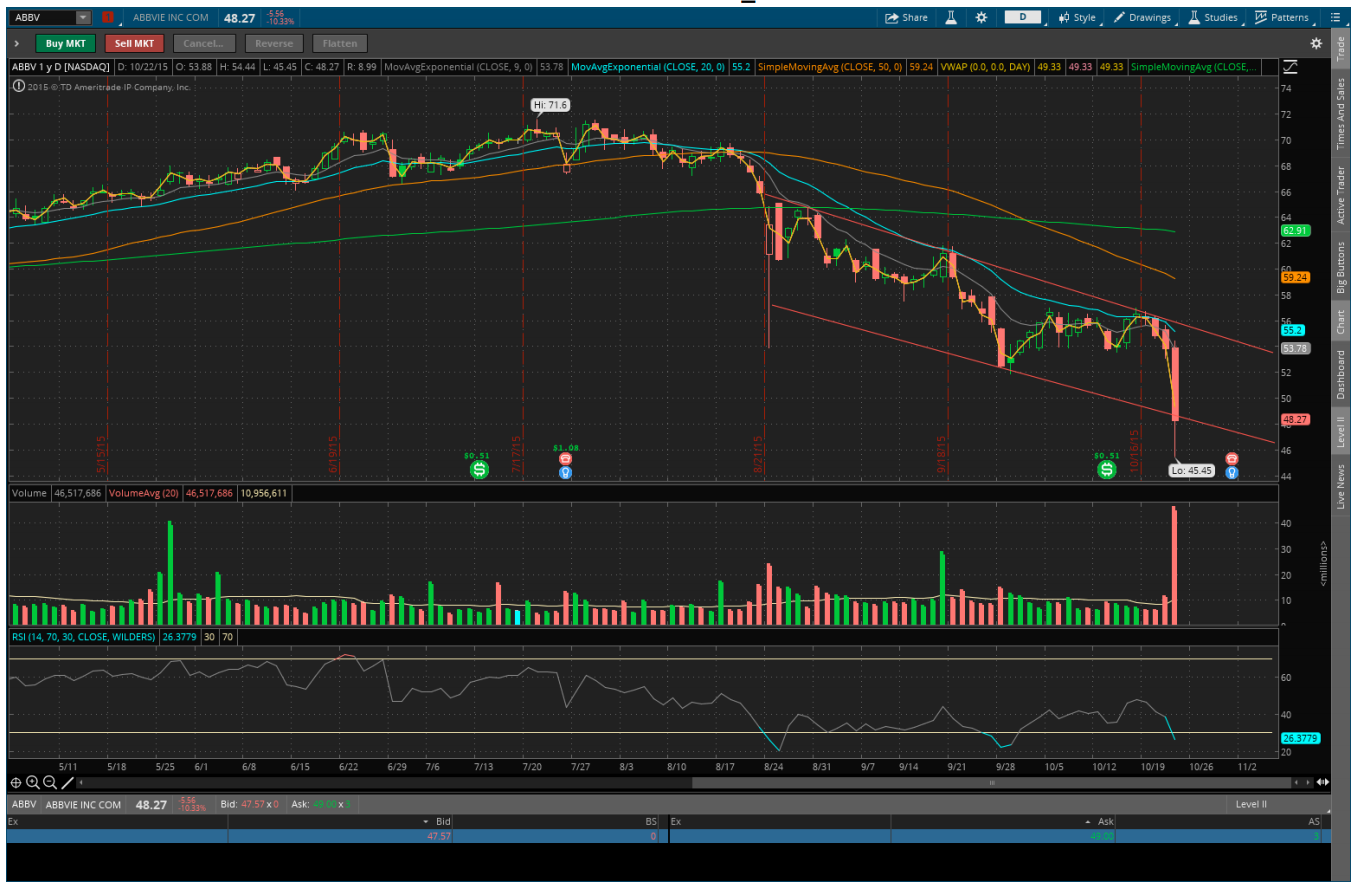The image size is (1355, 883).
Task: Change the D aggregation period selector
Action: pos(1023,17)
